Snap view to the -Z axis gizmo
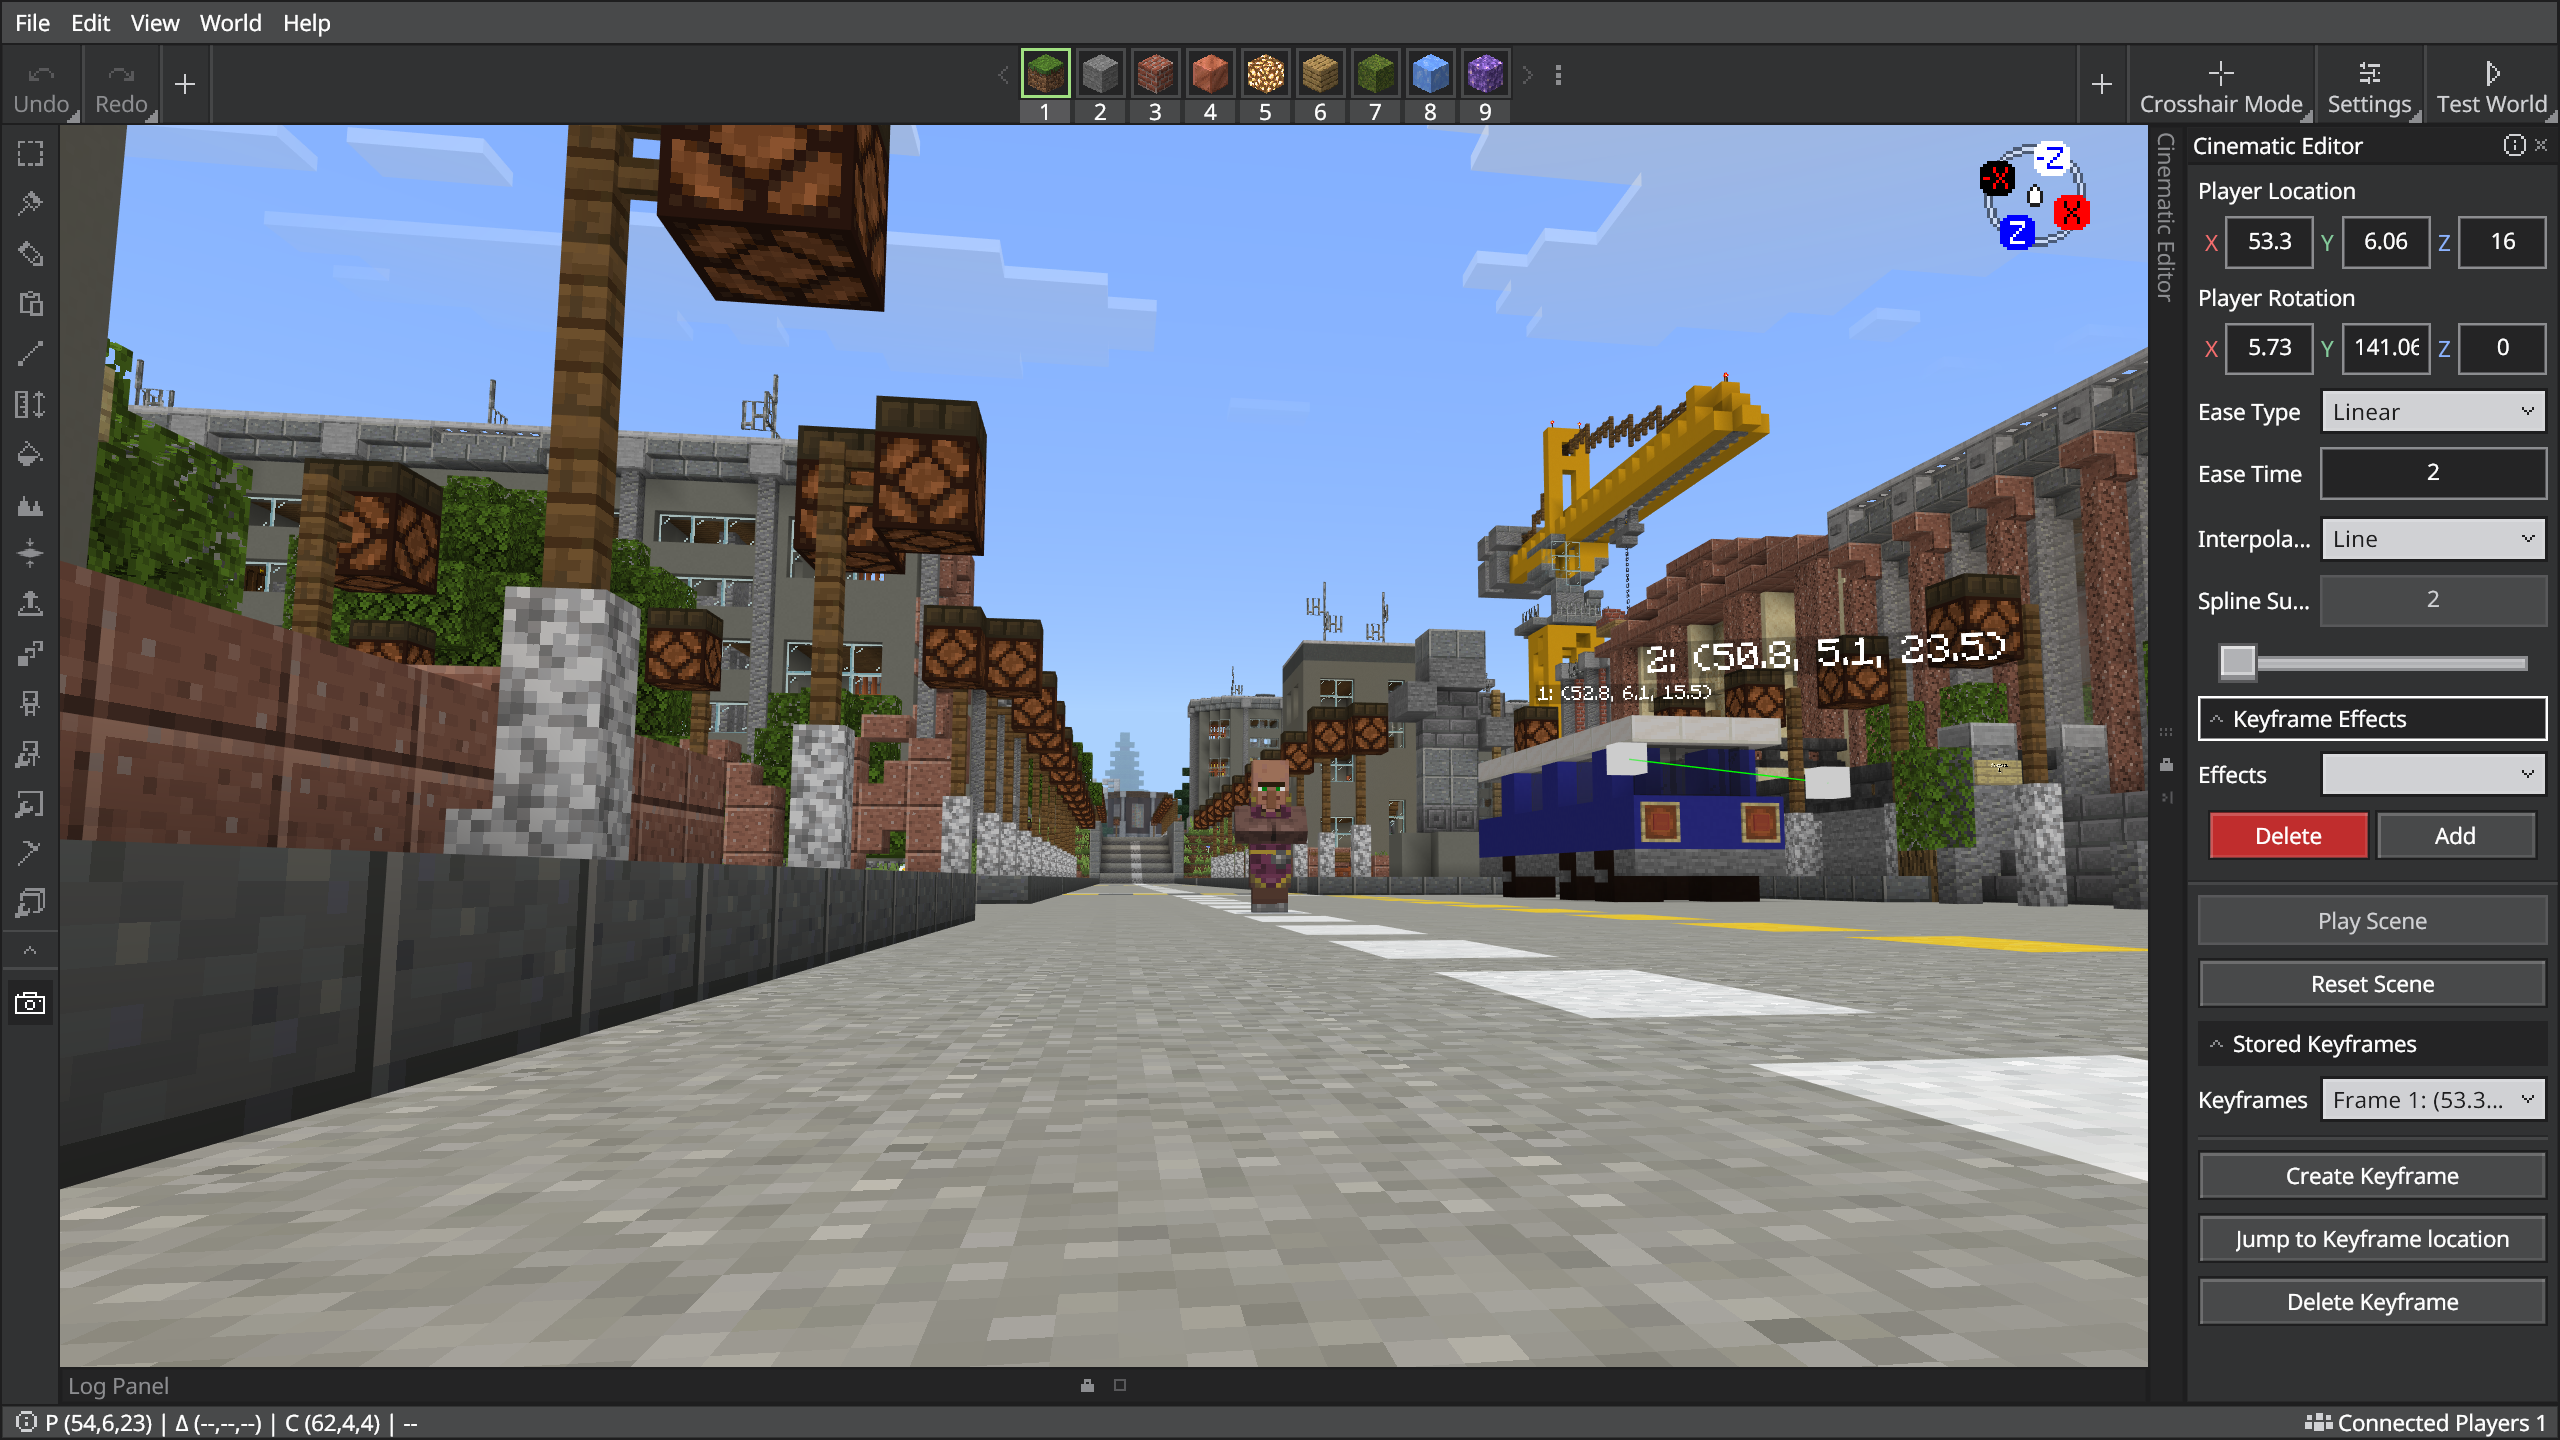Viewport: 2560px width, 1440px height. point(2051,158)
